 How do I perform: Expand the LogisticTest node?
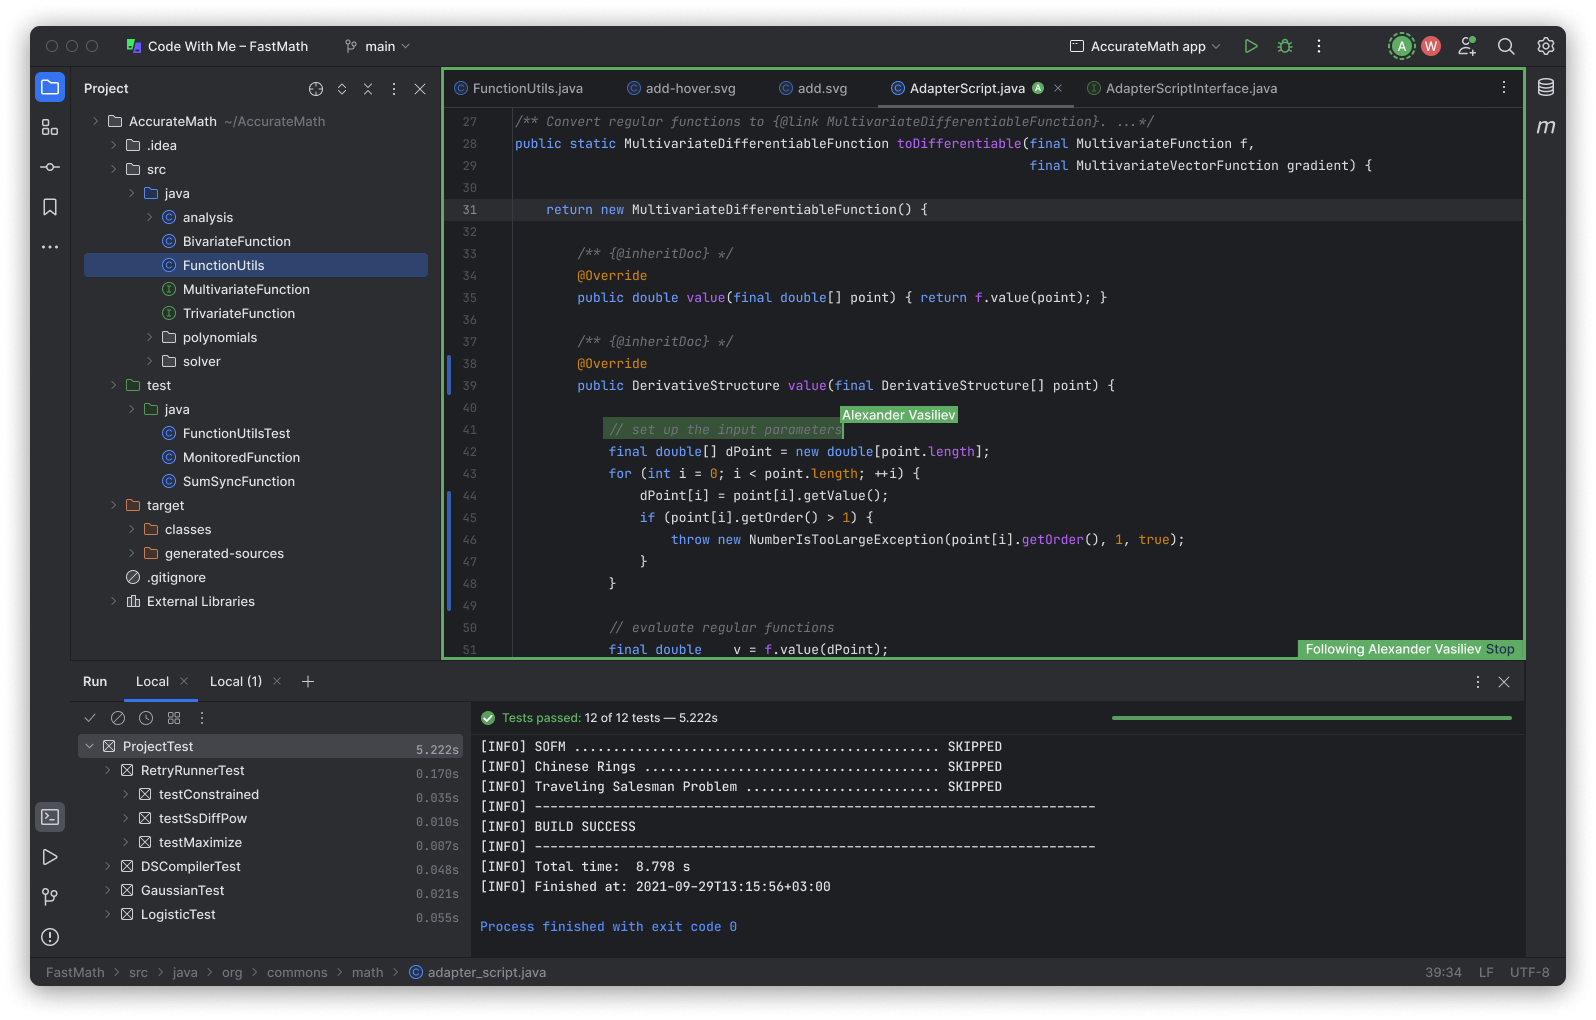pos(108,914)
